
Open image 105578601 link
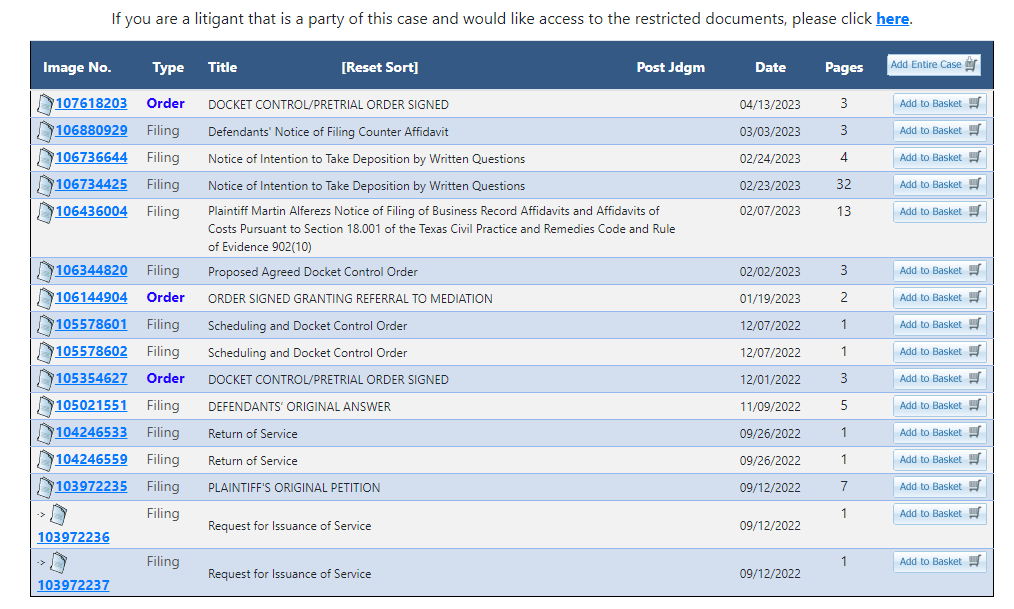click(91, 325)
